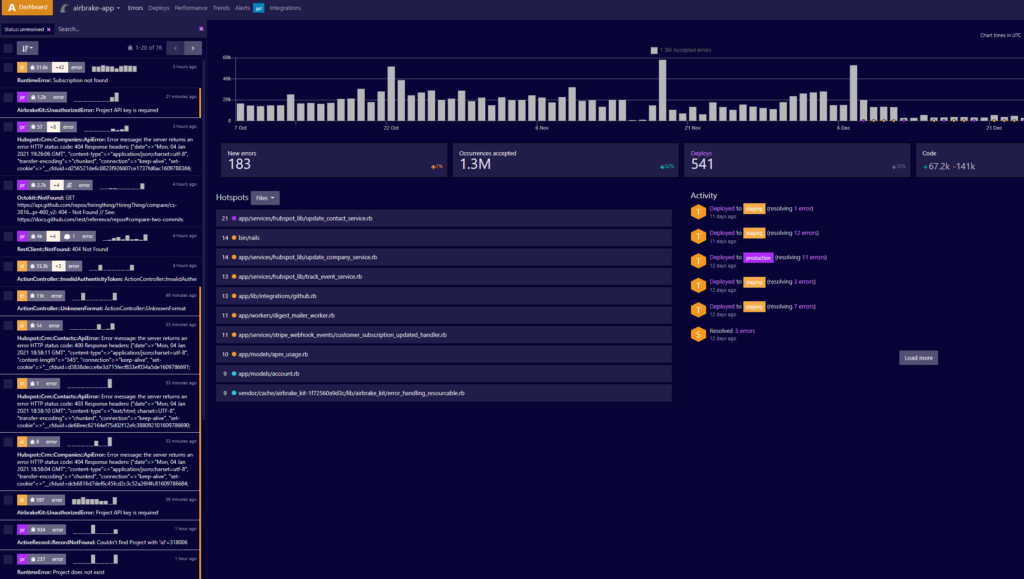Open the 'Deploys' stat card link
The height and width of the screenshot is (579, 1024).
tap(701, 153)
